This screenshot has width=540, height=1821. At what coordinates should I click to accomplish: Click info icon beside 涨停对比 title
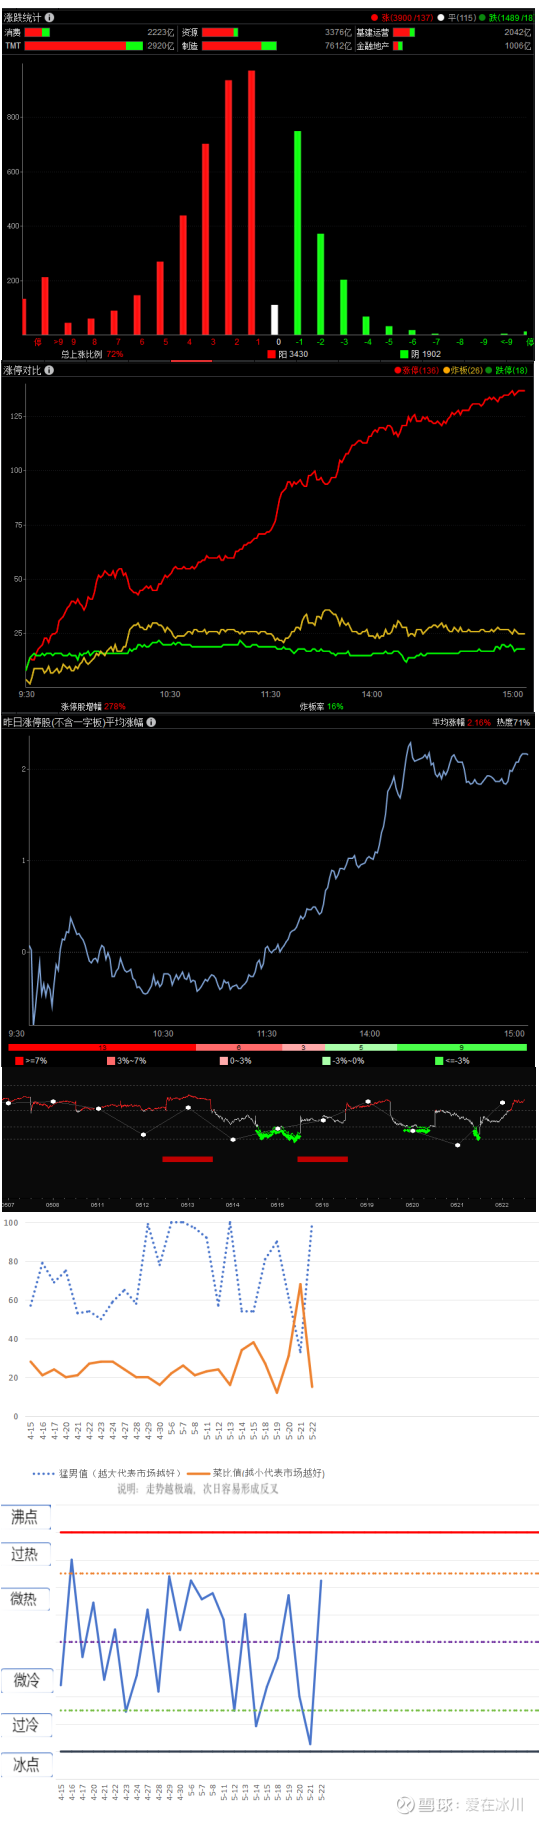pos(49,370)
